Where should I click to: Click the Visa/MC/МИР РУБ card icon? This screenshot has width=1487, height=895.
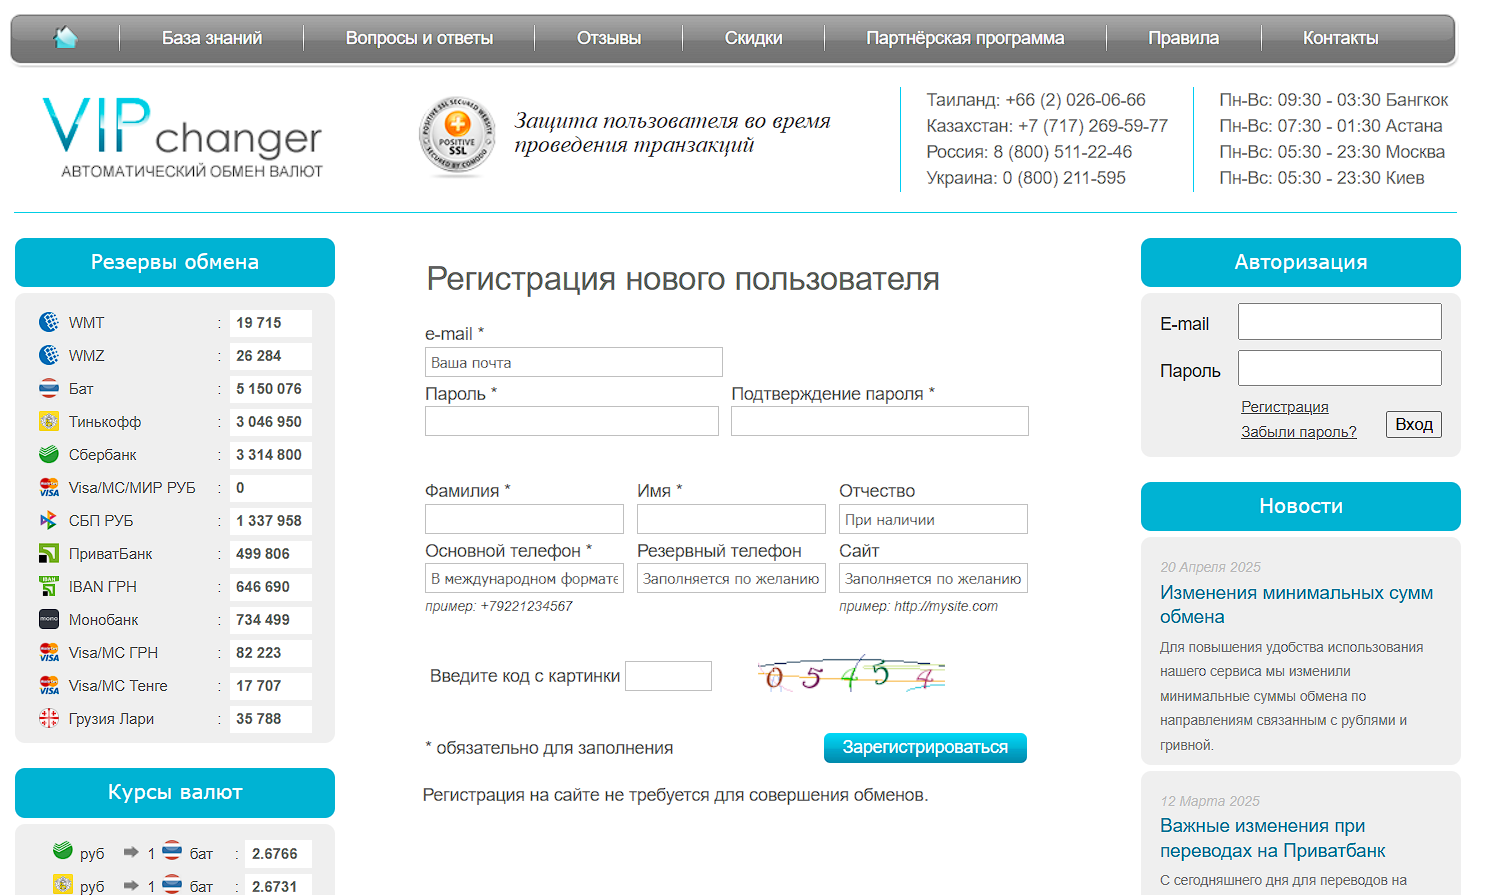(49, 487)
